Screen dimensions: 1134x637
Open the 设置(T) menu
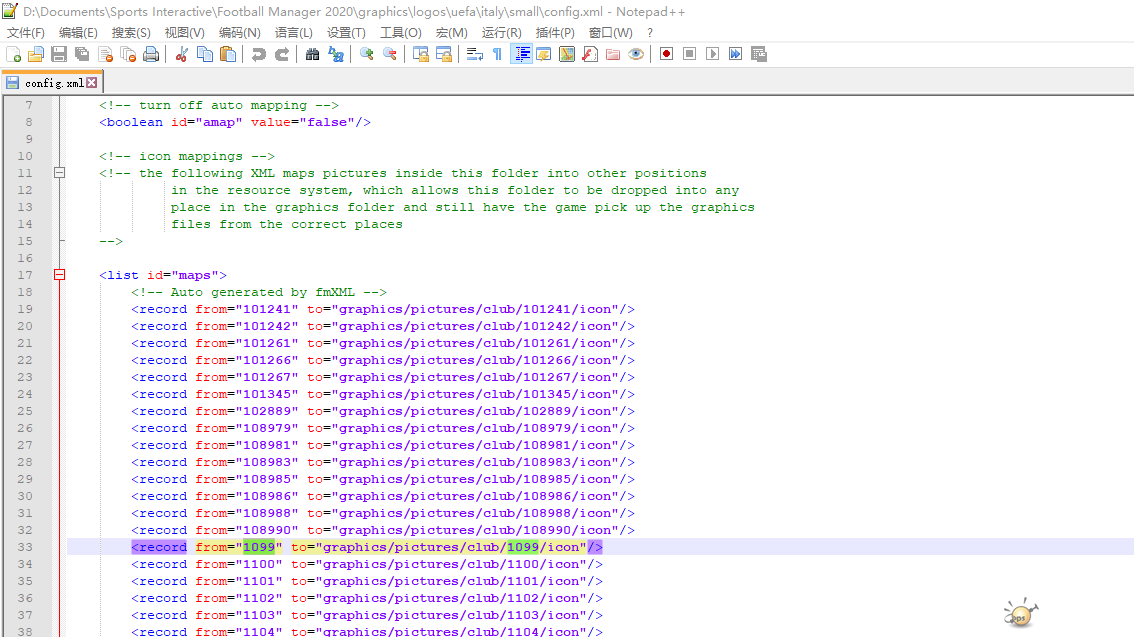click(346, 33)
